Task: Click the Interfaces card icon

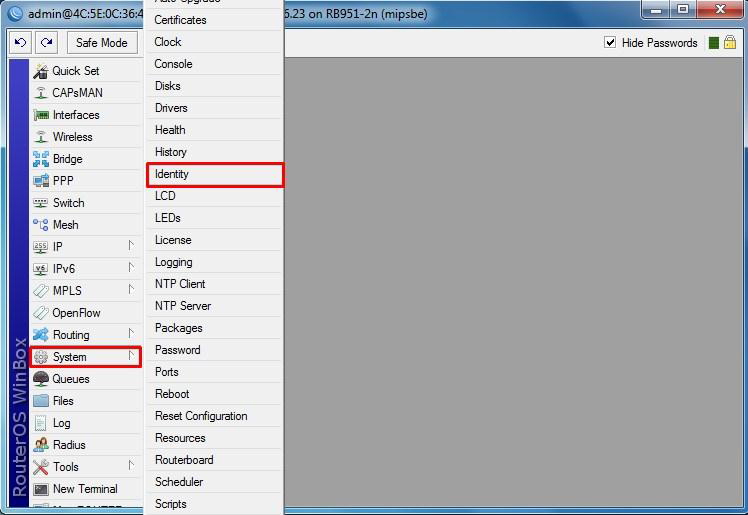Action: [41, 115]
